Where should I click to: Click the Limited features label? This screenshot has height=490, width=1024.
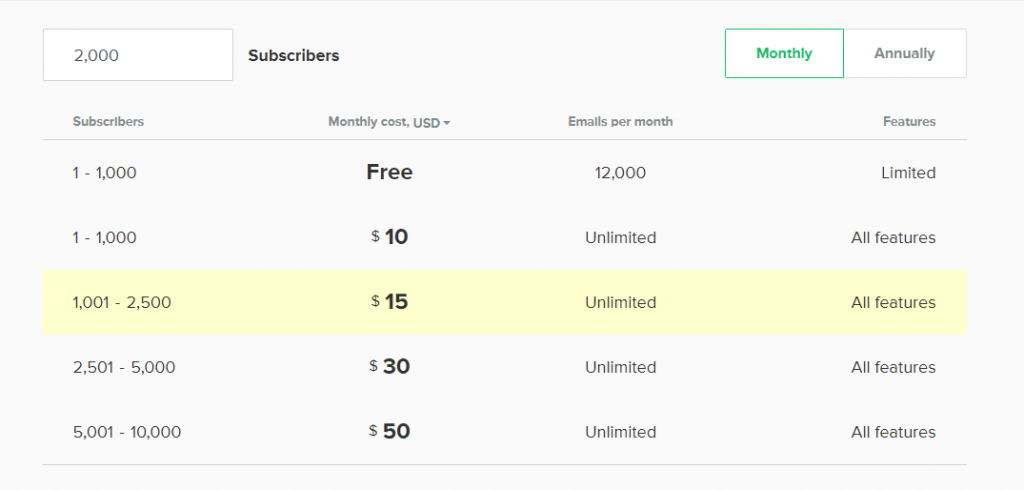(x=908, y=173)
